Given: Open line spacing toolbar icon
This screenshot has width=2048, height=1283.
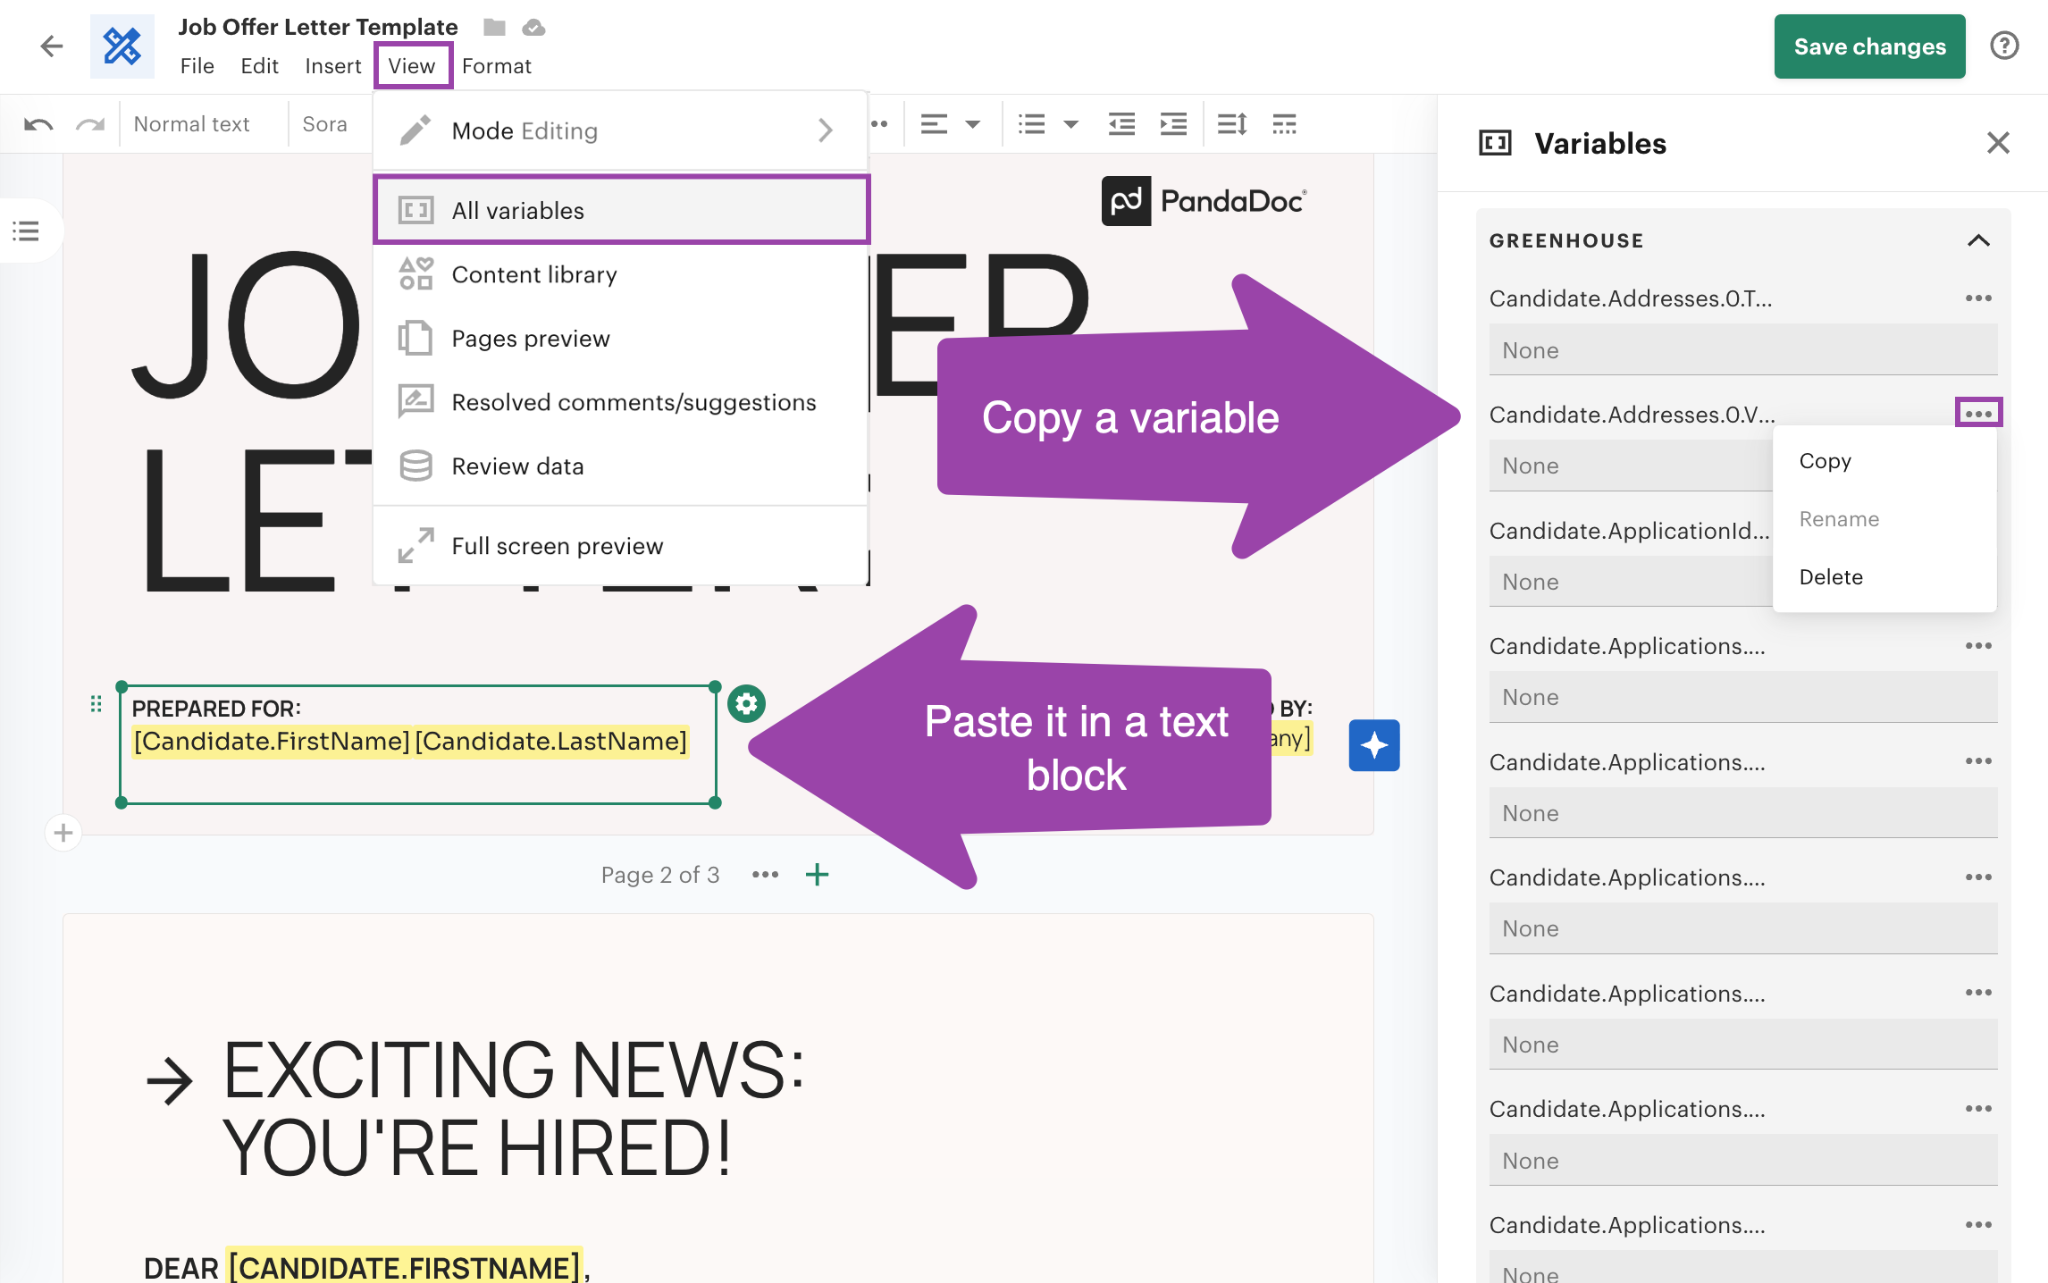Looking at the screenshot, I should tap(1232, 124).
